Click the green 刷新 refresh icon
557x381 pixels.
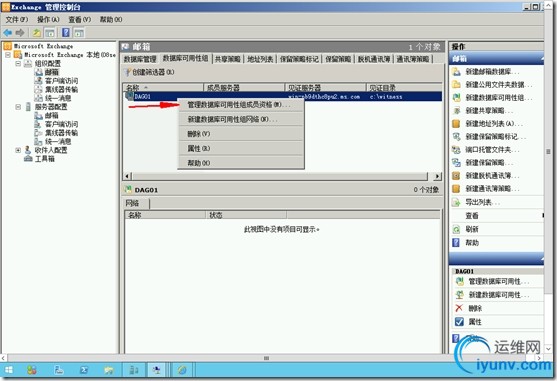[456, 229]
